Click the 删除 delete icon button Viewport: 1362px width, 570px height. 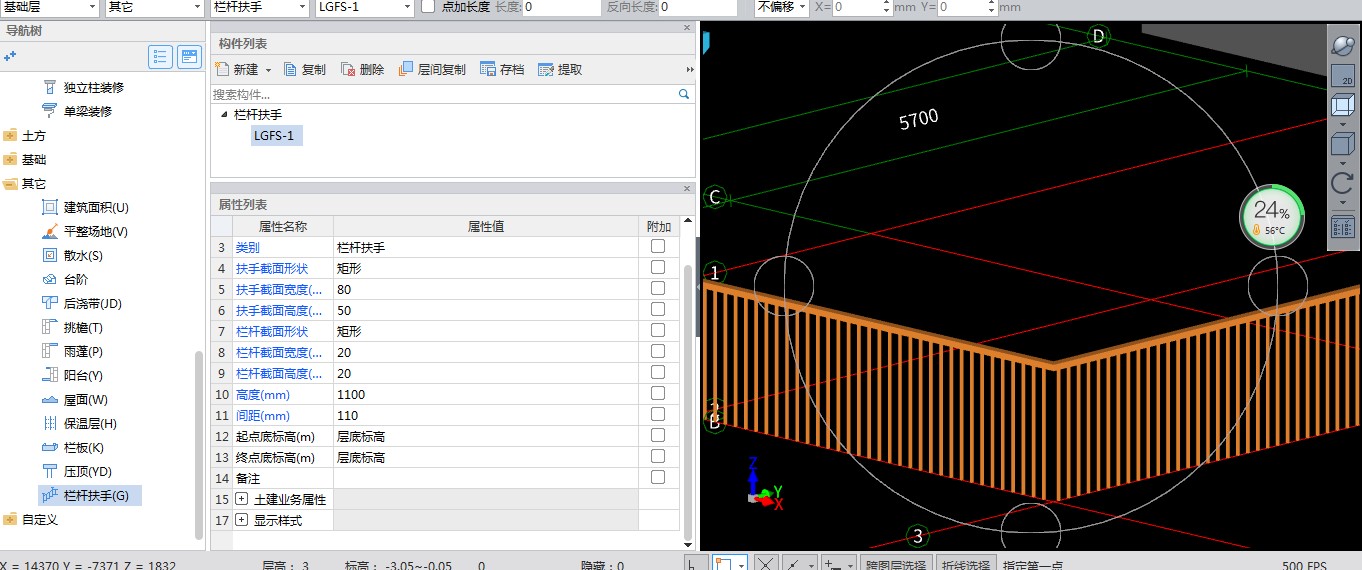click(362, 69)
